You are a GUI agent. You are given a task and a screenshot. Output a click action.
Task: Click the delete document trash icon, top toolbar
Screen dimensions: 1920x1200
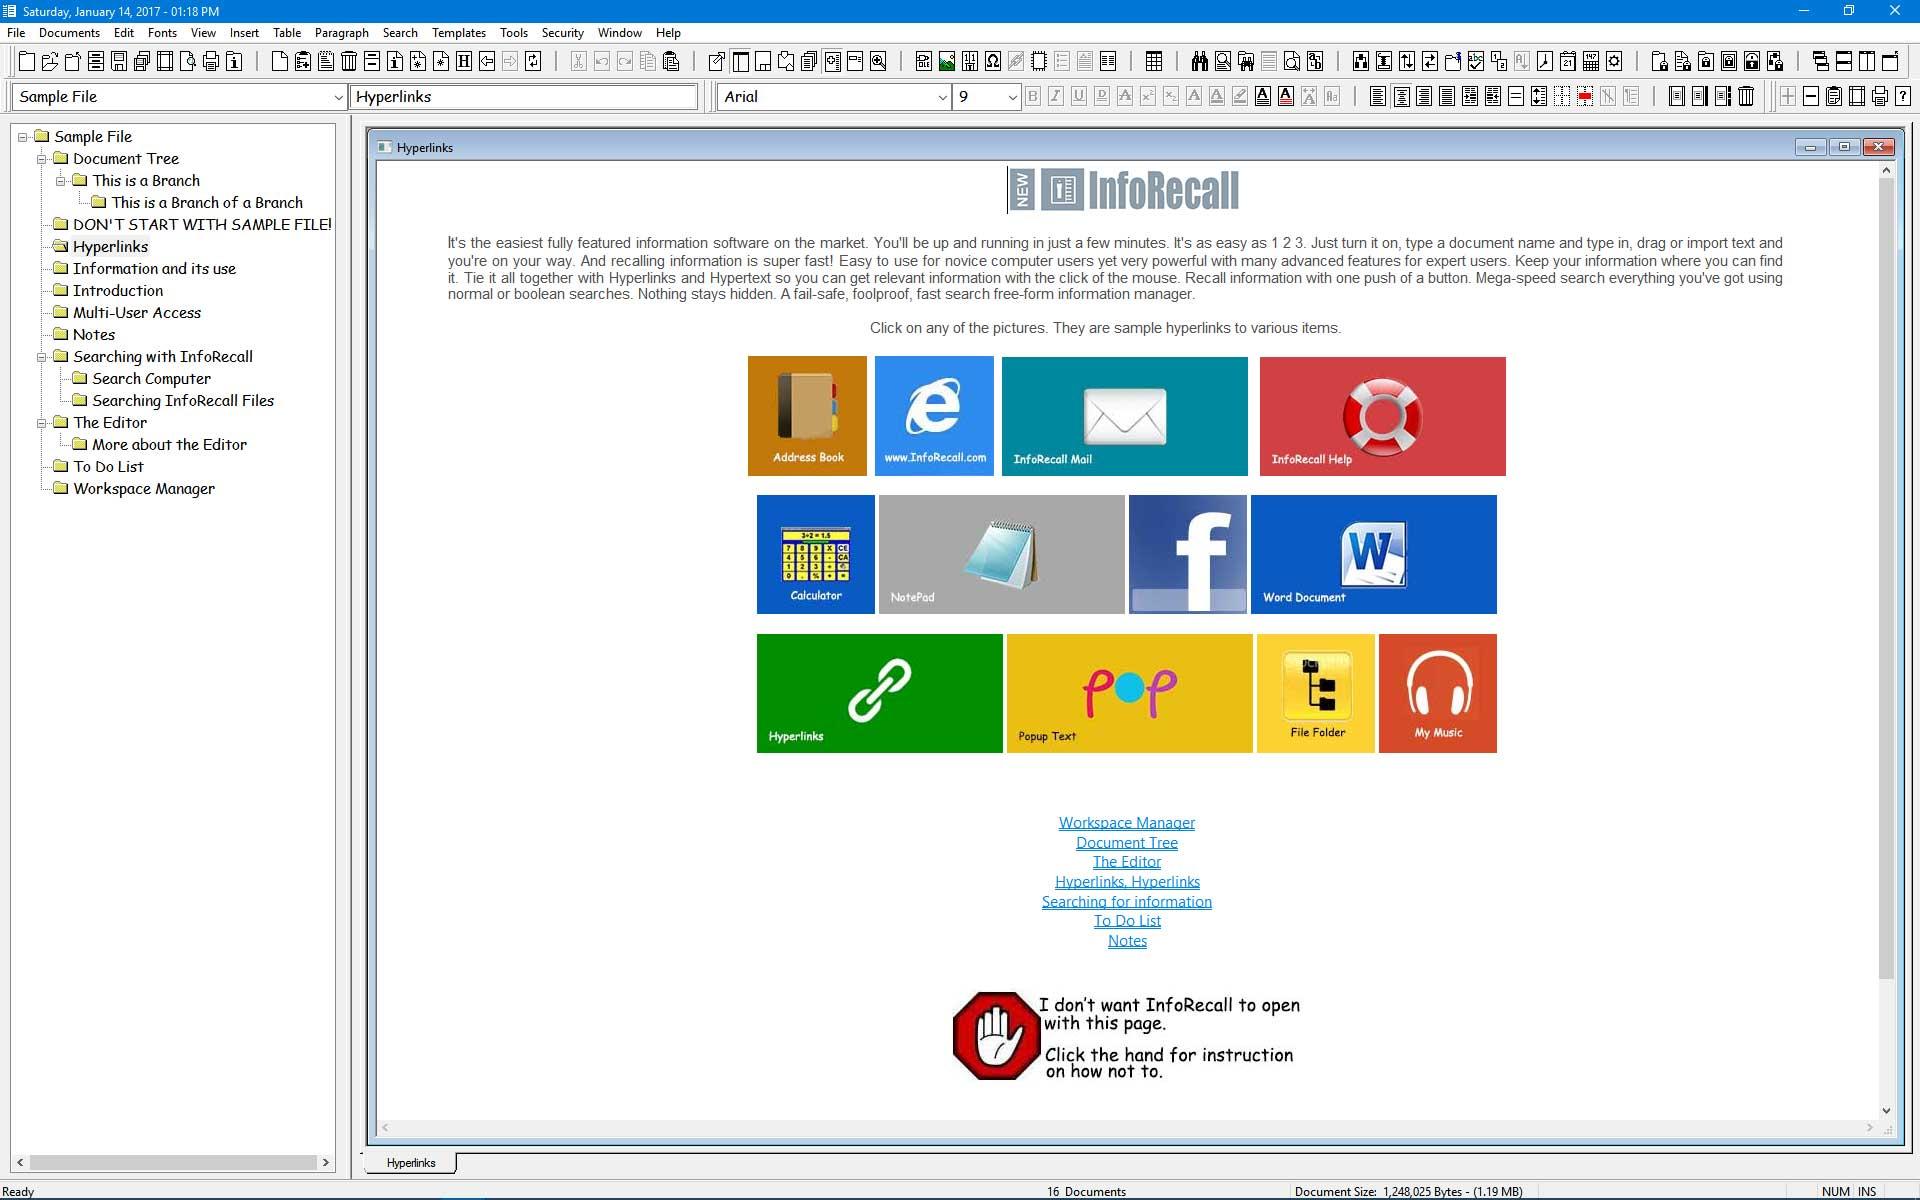tap(349, 62)
